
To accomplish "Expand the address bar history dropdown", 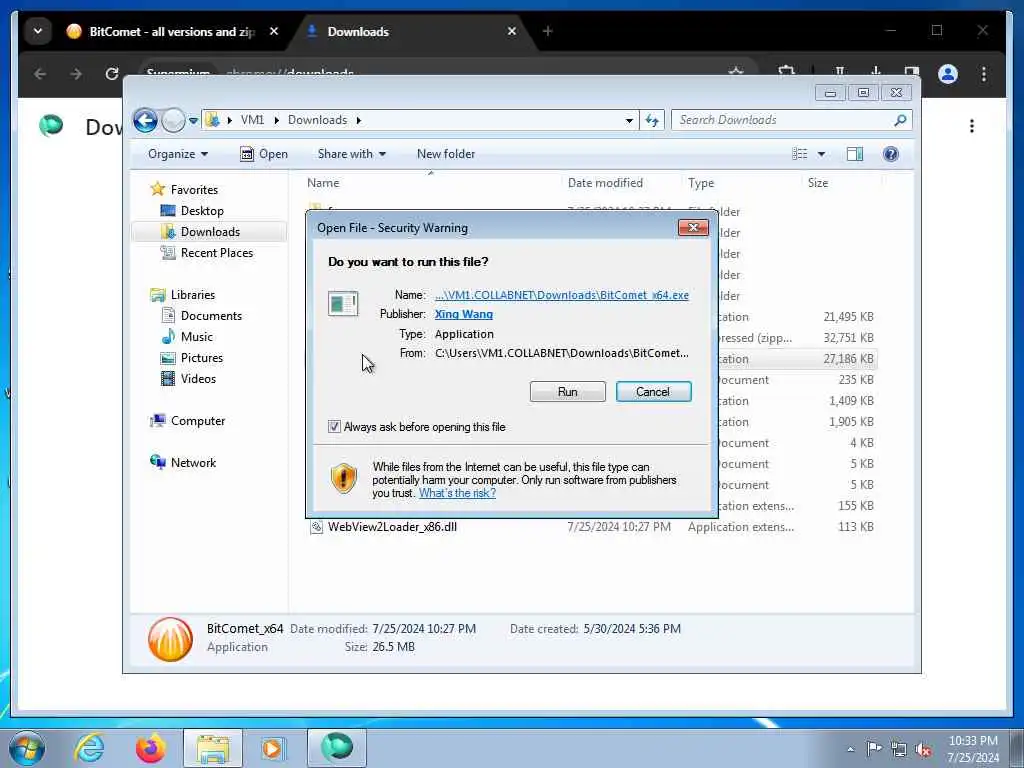I will (x=629, y=120).
